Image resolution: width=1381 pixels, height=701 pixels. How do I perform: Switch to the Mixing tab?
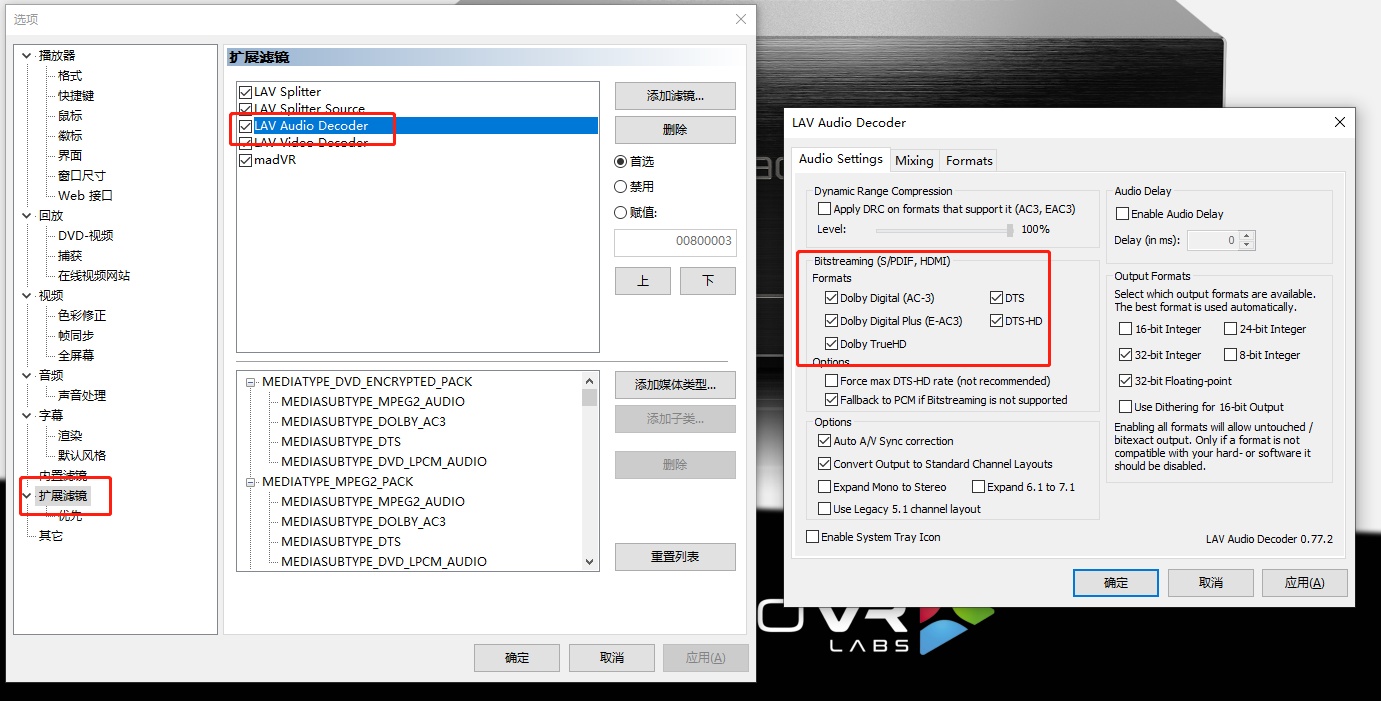[914, 161]
